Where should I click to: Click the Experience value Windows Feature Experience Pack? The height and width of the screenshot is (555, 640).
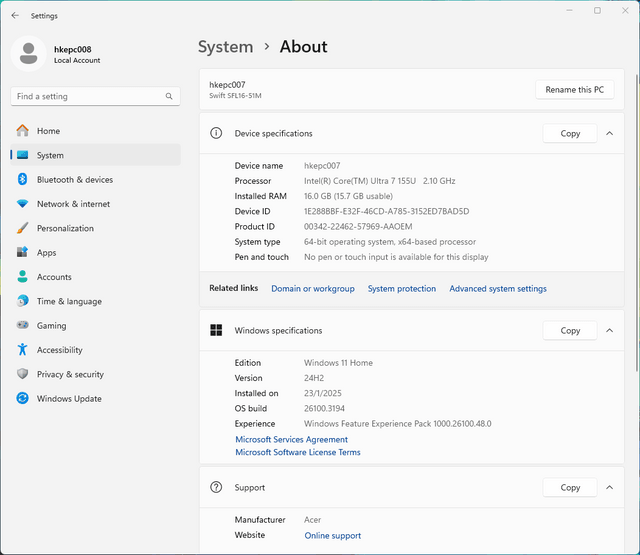398,424
